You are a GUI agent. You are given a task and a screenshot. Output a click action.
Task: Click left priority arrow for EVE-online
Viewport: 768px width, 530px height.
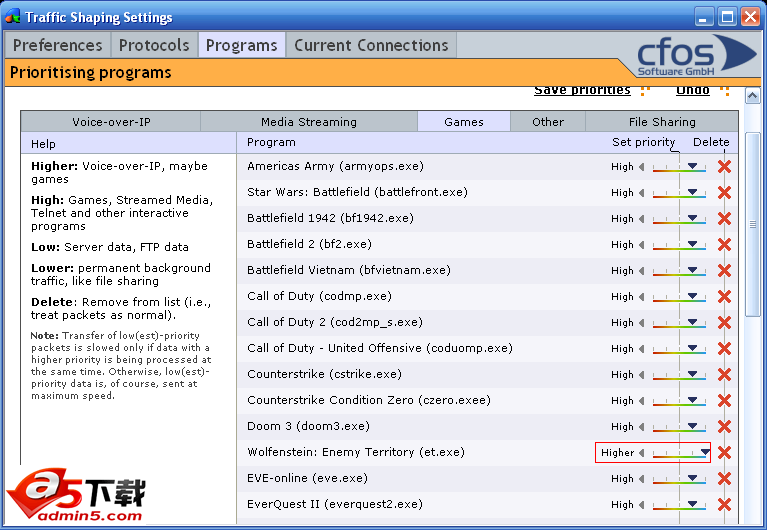coord(642,479)
